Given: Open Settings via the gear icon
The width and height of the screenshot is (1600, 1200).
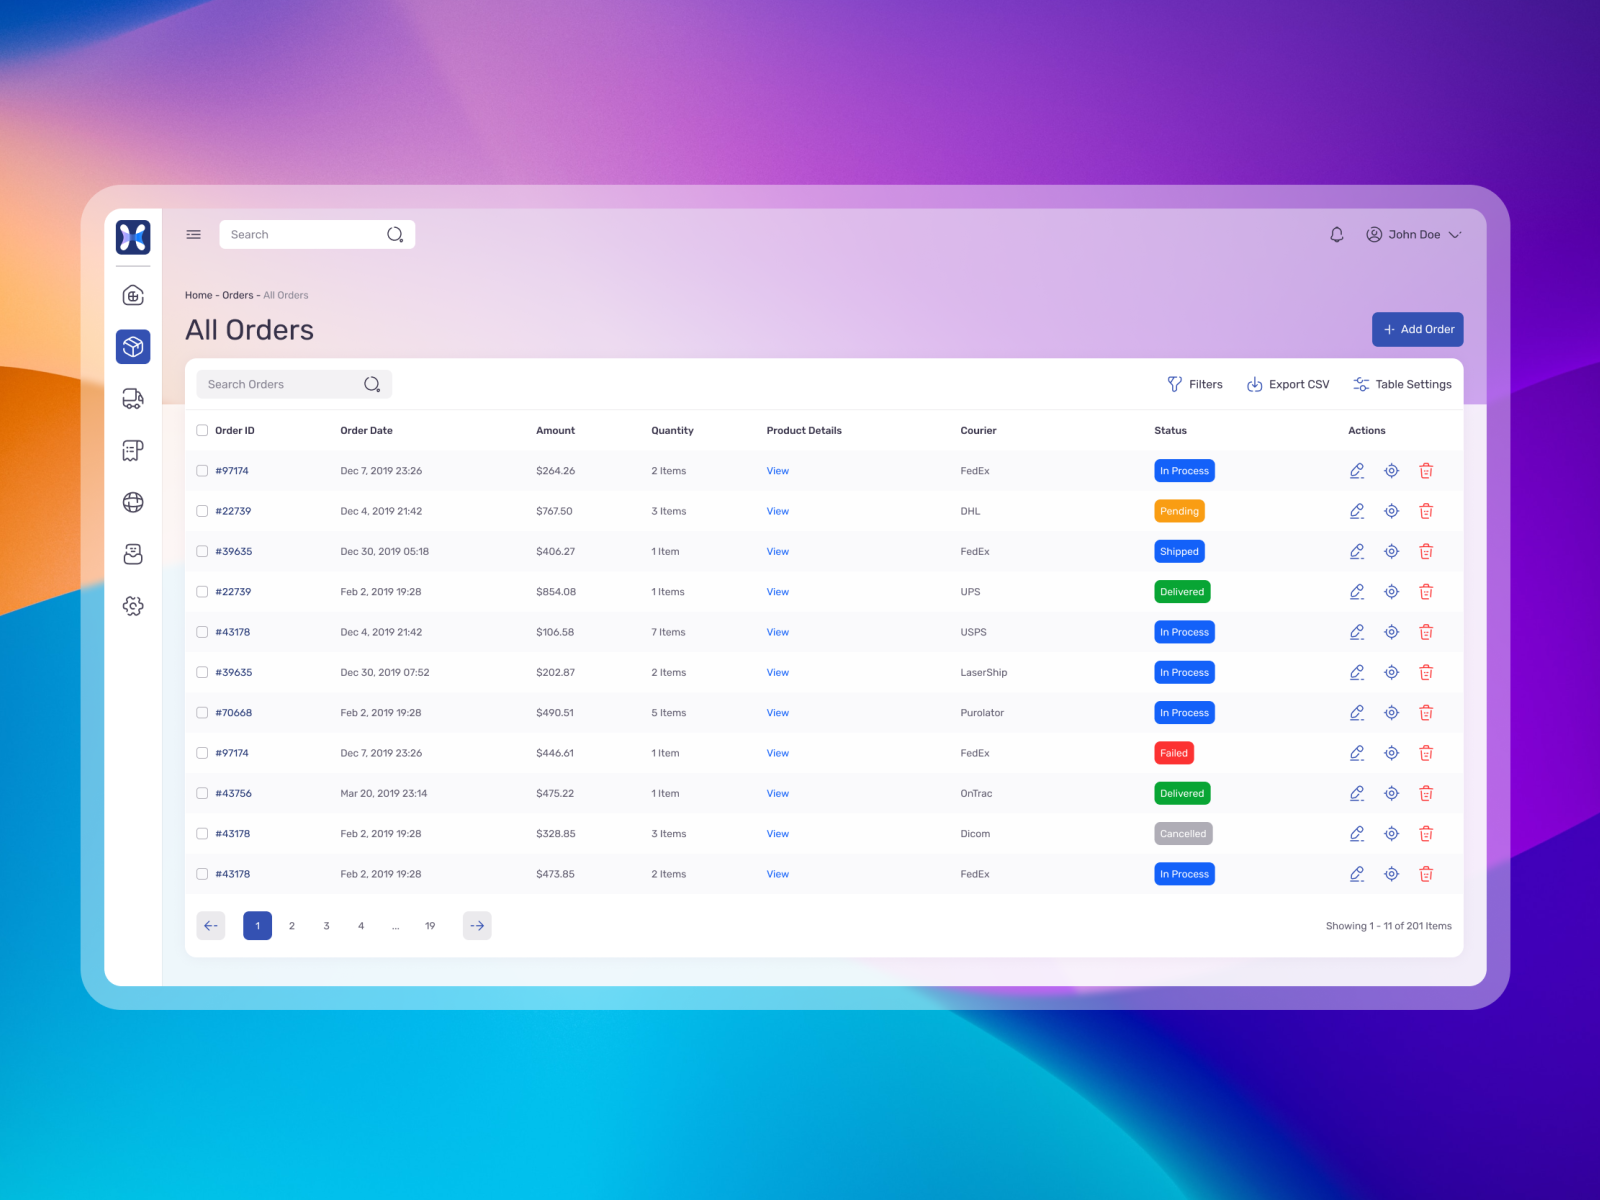Looking at the screenshot, I should pos(132,606).
